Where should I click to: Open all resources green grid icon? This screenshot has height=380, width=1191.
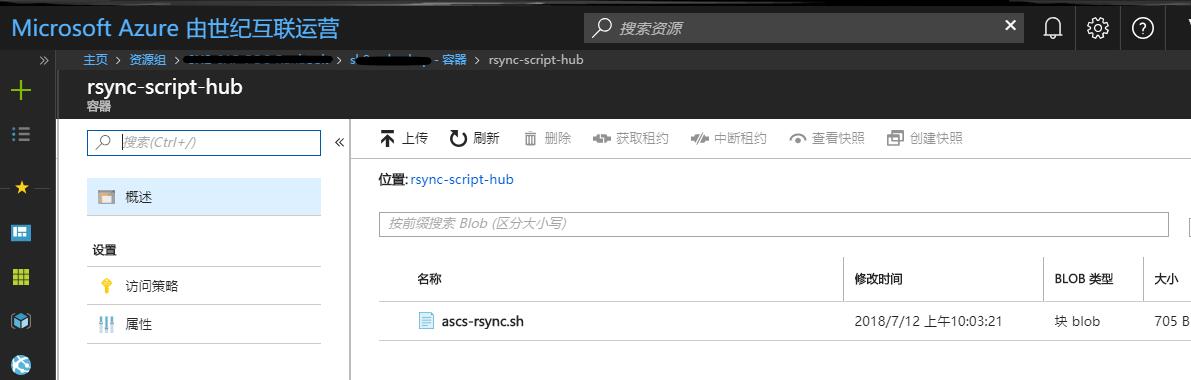[x=21, y=277]
